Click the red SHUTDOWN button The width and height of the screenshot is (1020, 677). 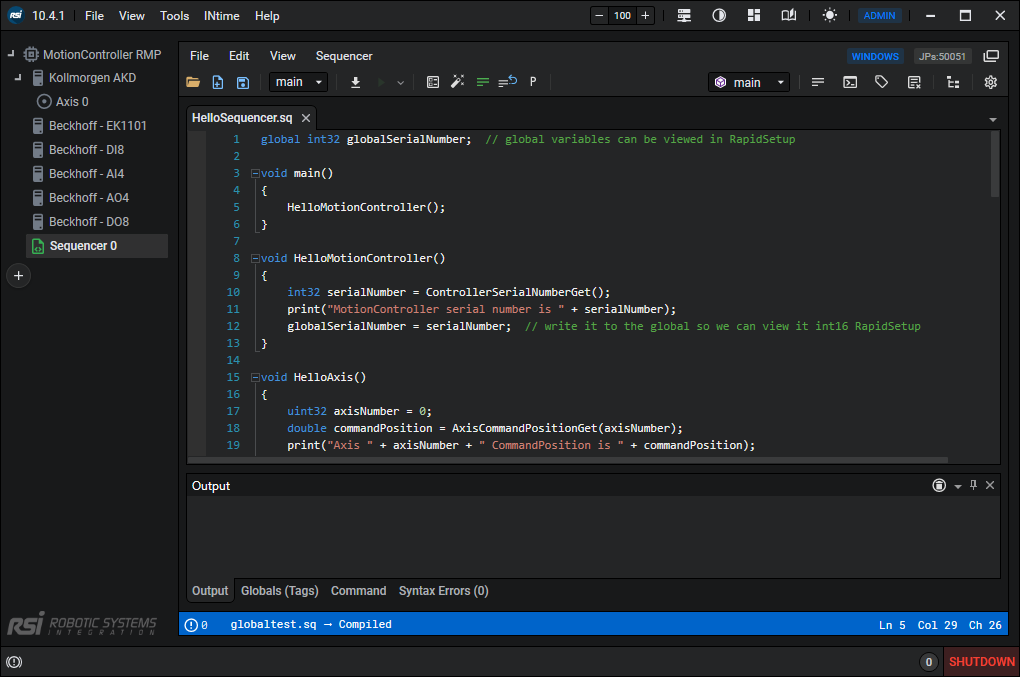981,661
